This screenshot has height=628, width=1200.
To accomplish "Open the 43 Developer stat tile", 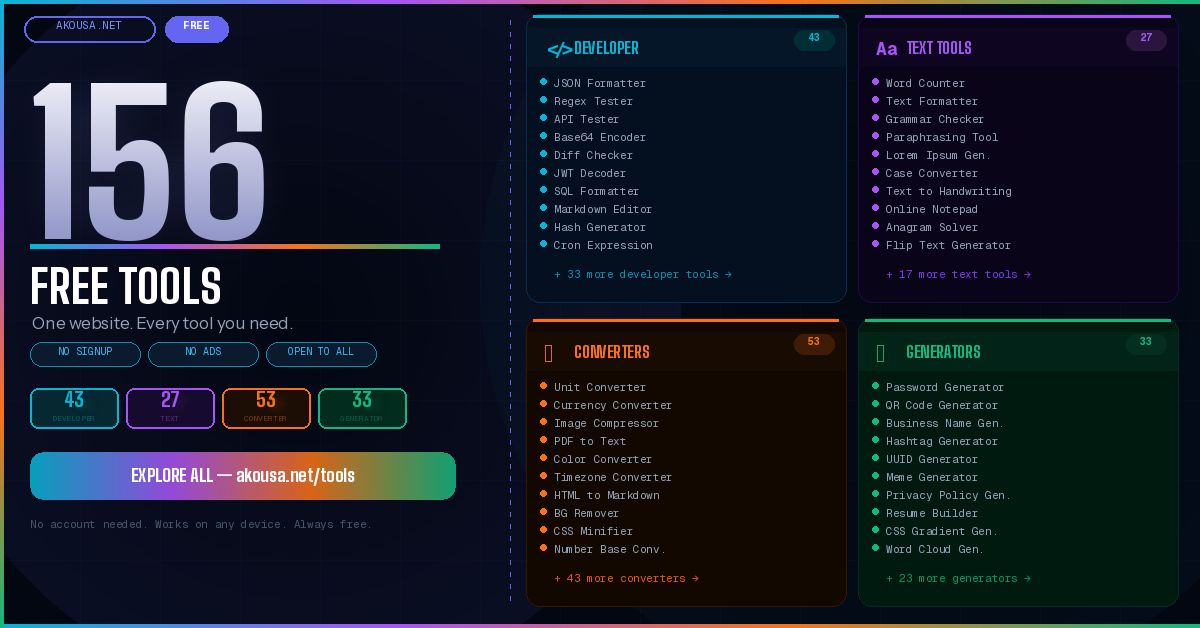I will pos(74,408).
